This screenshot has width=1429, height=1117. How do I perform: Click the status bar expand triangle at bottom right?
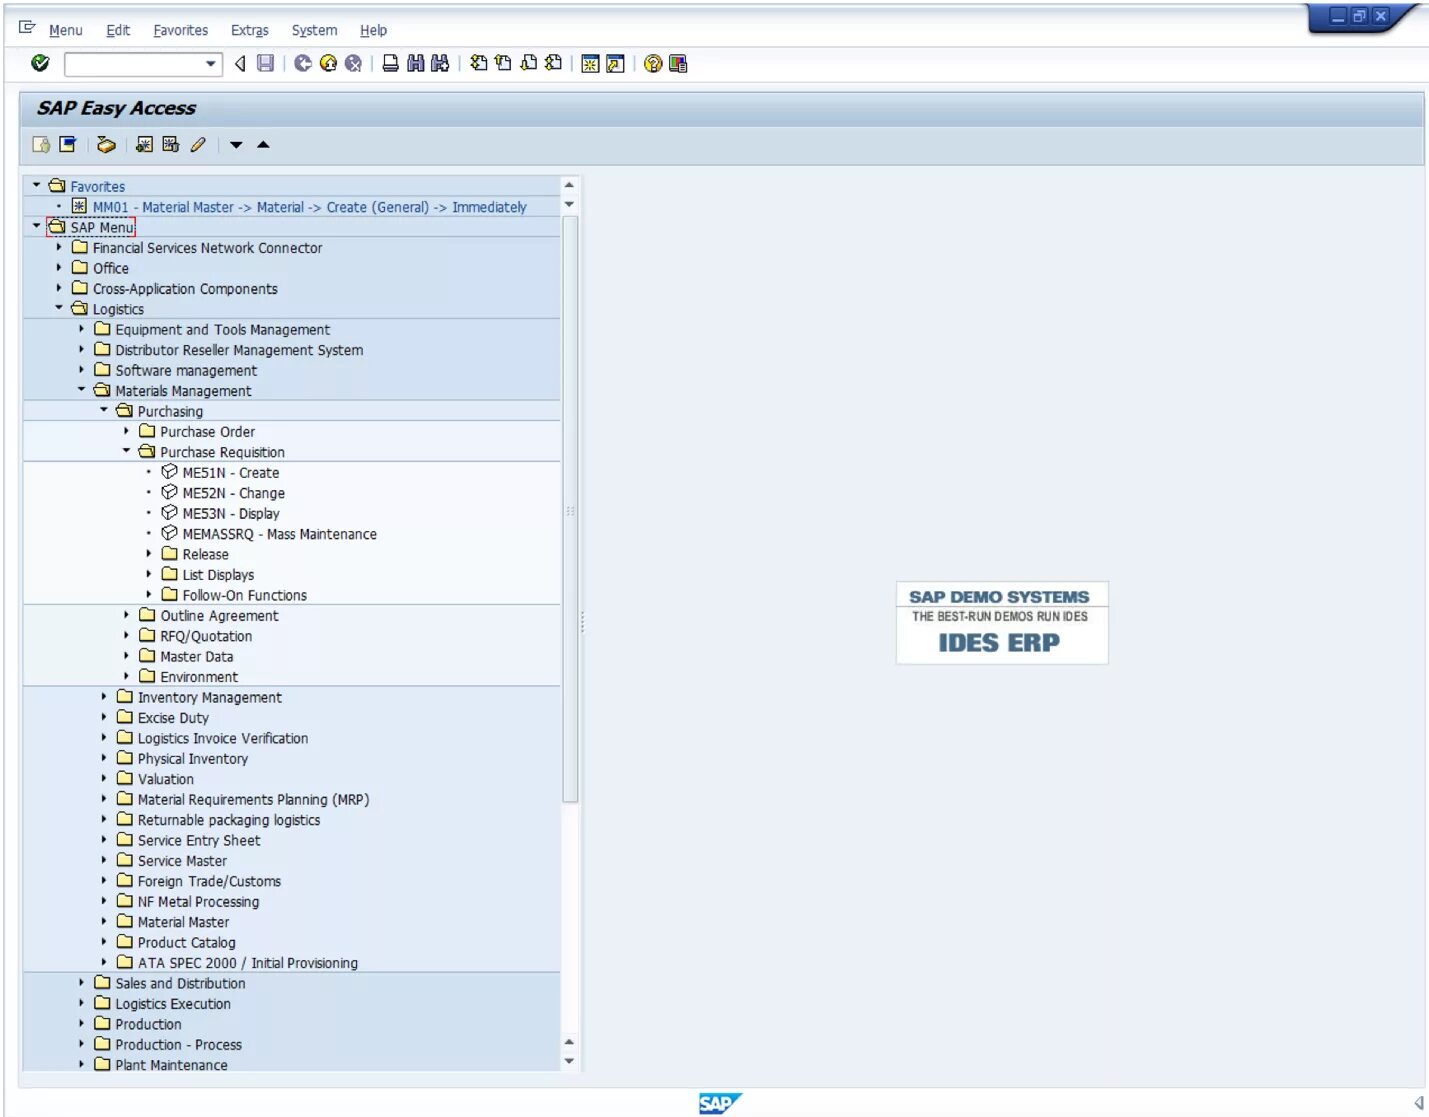coord(1418,1103)
